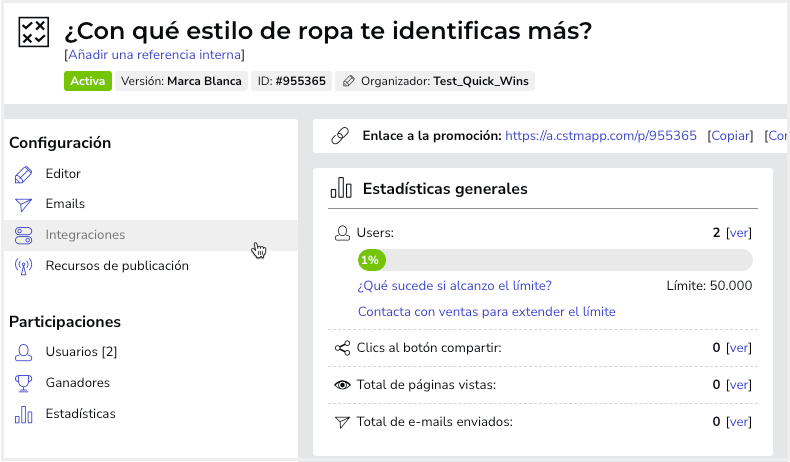
Task: Click the green Activa status badge
Action: pos(88,81)
